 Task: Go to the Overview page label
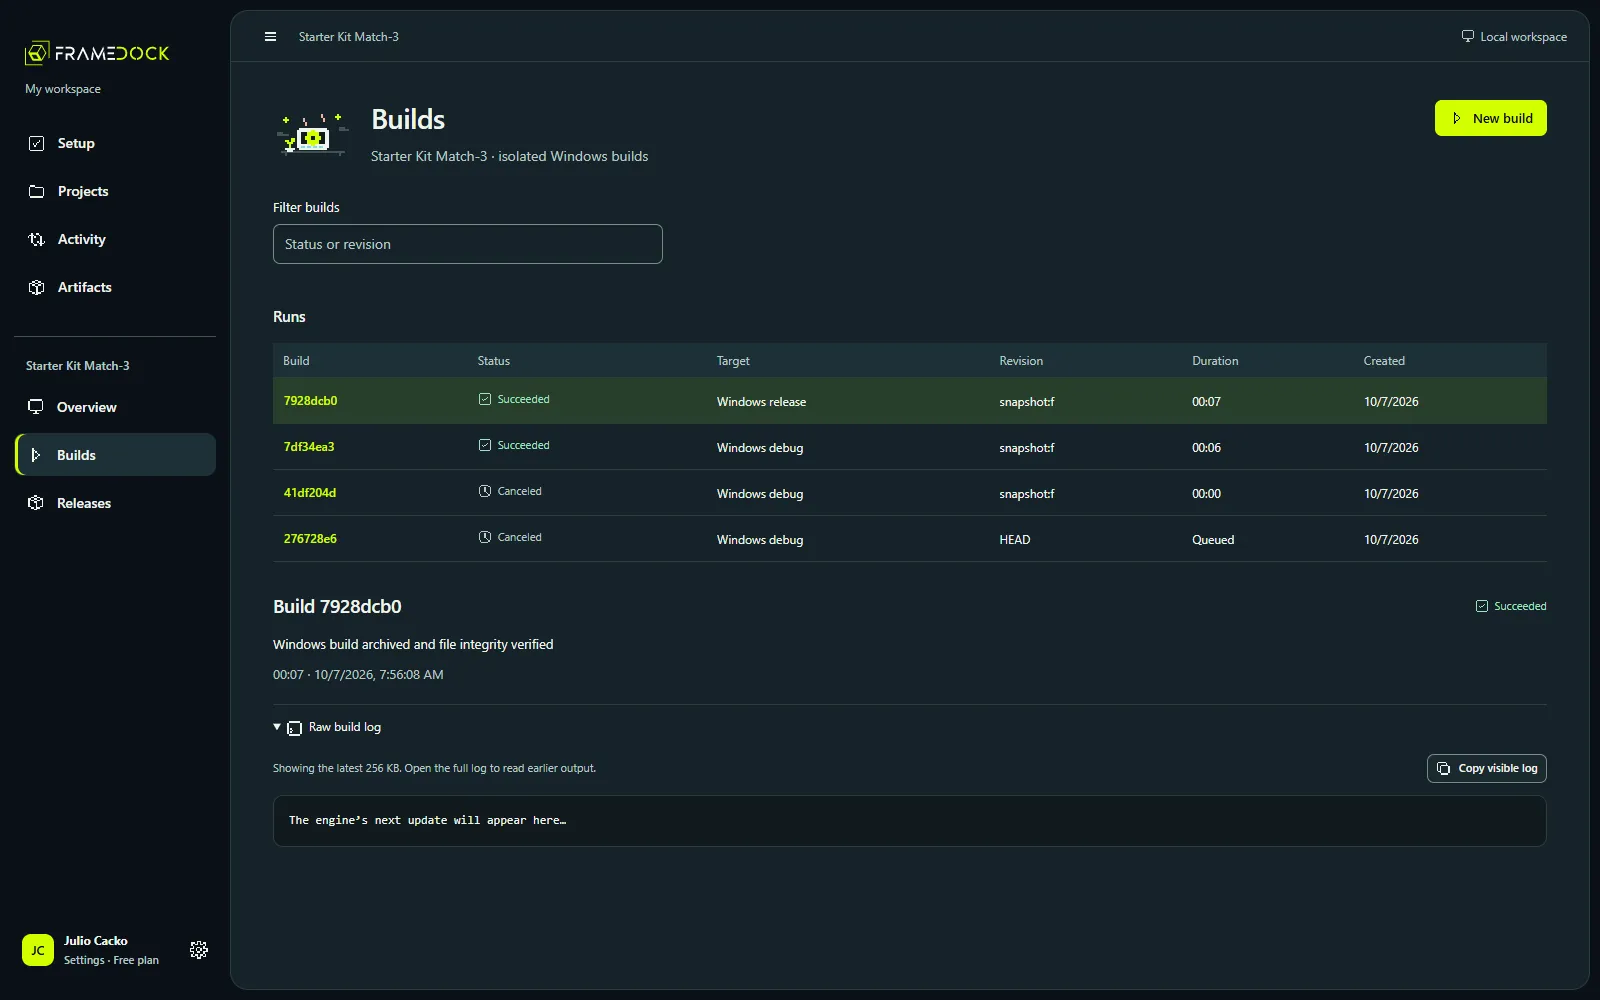coord(87,407)
